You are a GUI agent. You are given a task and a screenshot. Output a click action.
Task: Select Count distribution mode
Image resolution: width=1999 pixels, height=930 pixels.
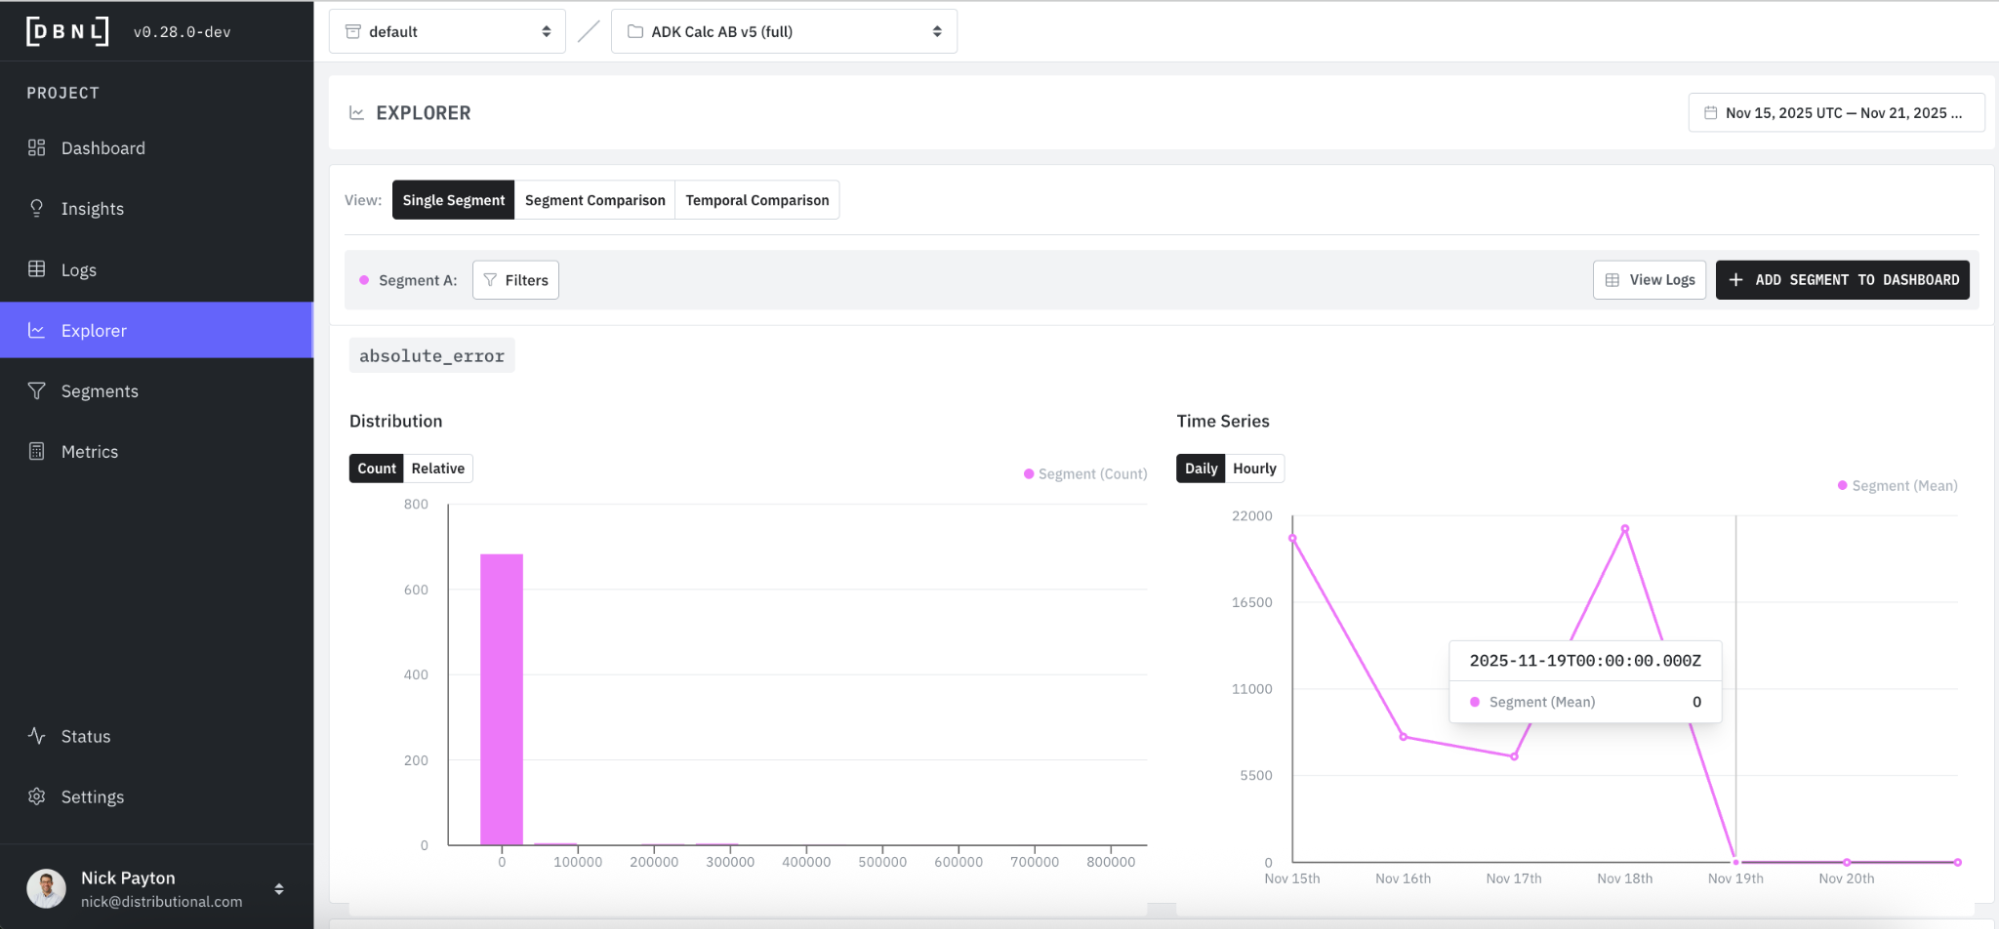click(x=376, y=468)
